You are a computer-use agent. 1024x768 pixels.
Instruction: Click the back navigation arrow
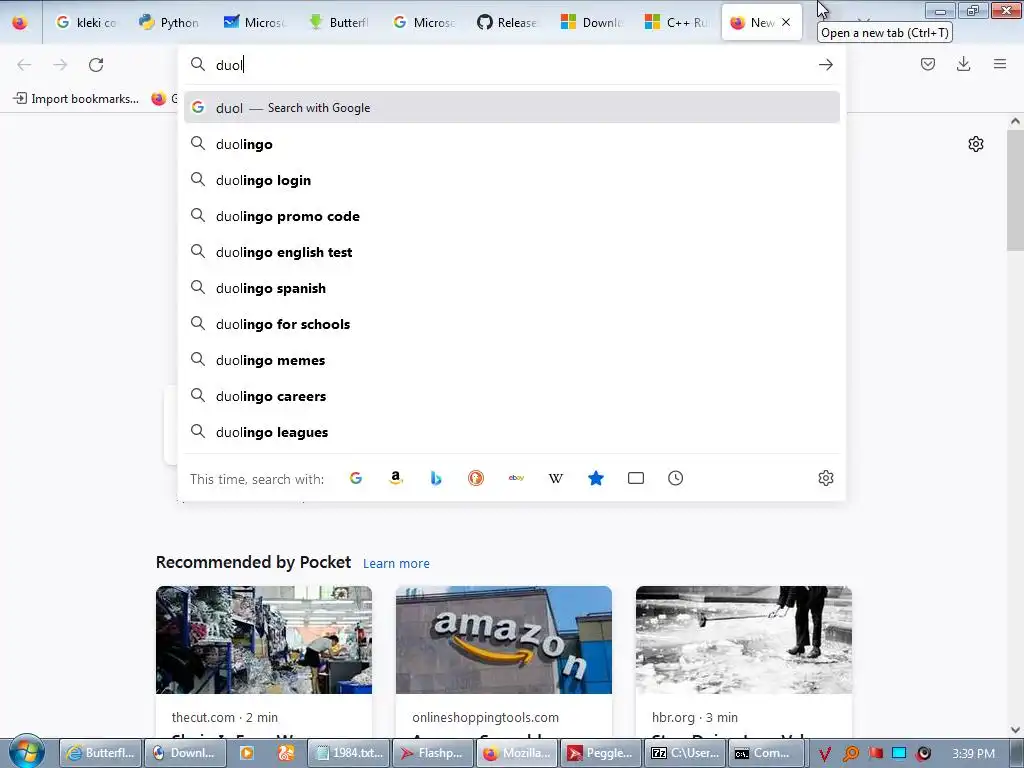pos(24,65)
